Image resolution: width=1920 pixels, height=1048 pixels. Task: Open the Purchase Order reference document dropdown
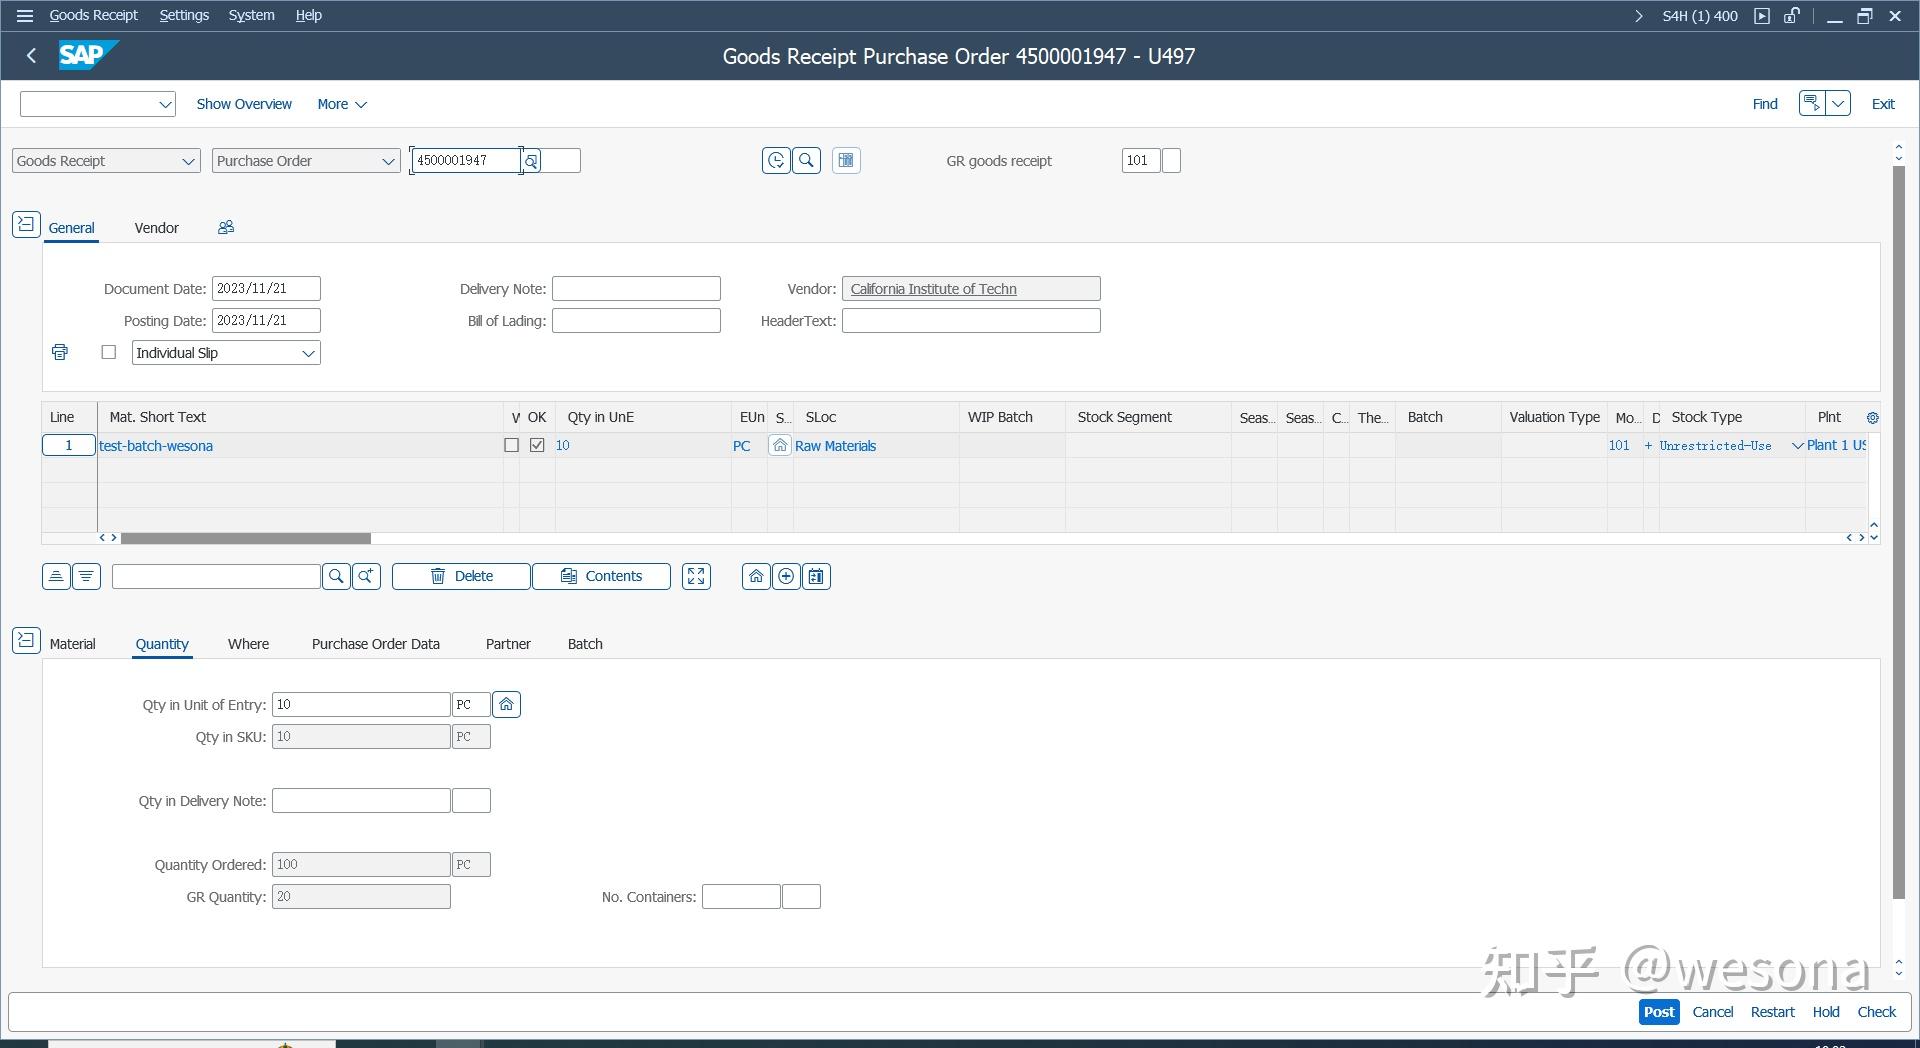388,161
